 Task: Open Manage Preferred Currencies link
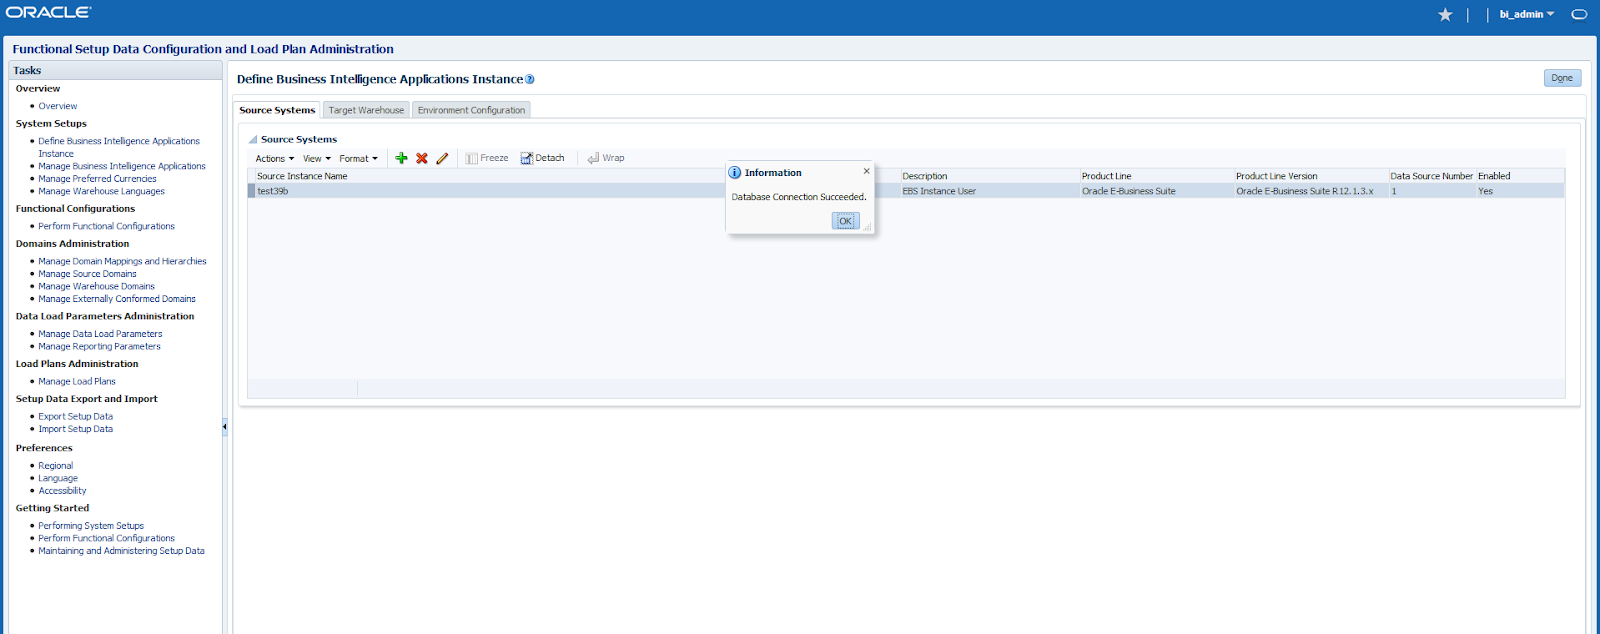pyautogui.click(x=97, y=179)
